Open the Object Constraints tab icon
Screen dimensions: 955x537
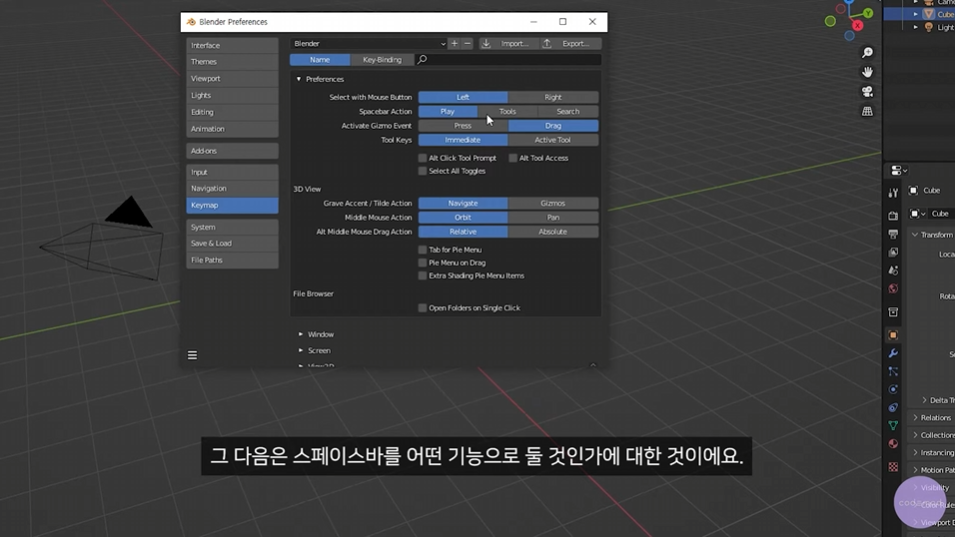pyautogui.click(x=893, y=407)
